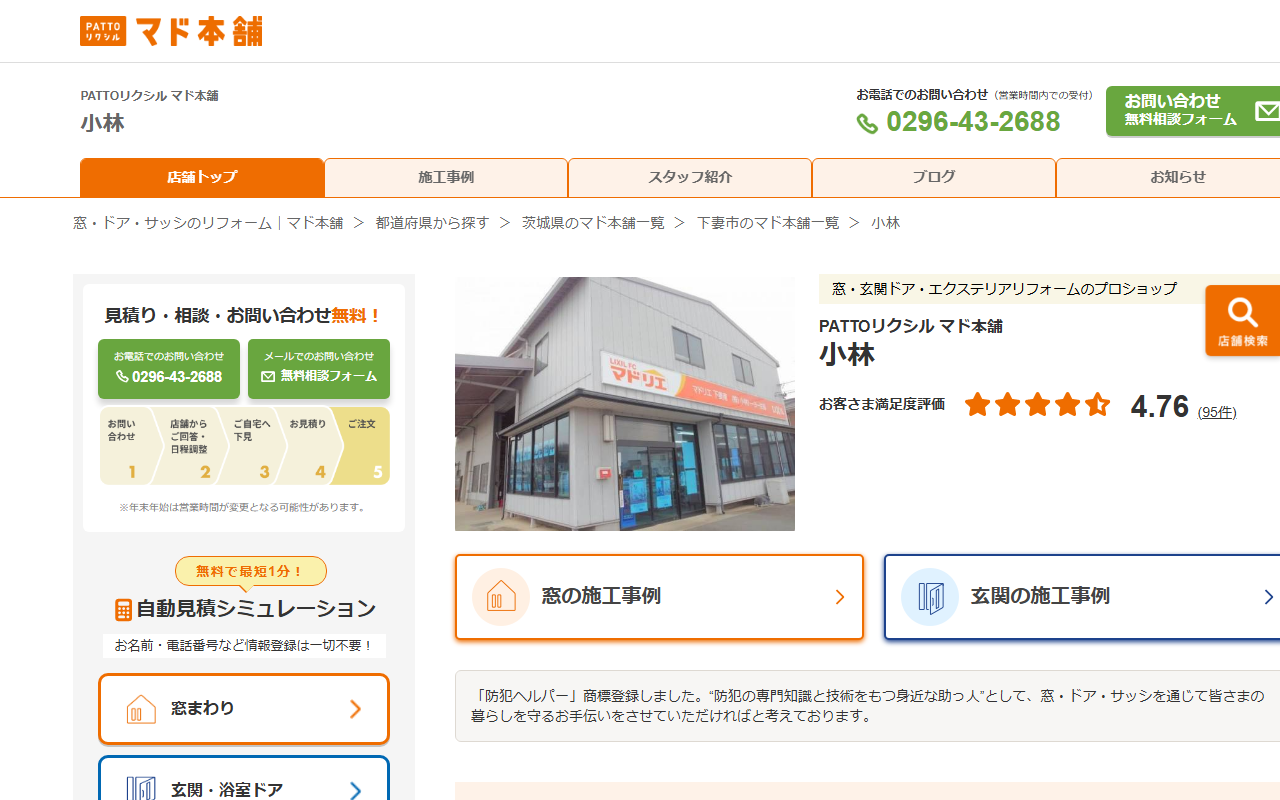Click step 2 店舗からご回答・日程調整
This screenshot has width=1280, height=800.
point(190,446)
